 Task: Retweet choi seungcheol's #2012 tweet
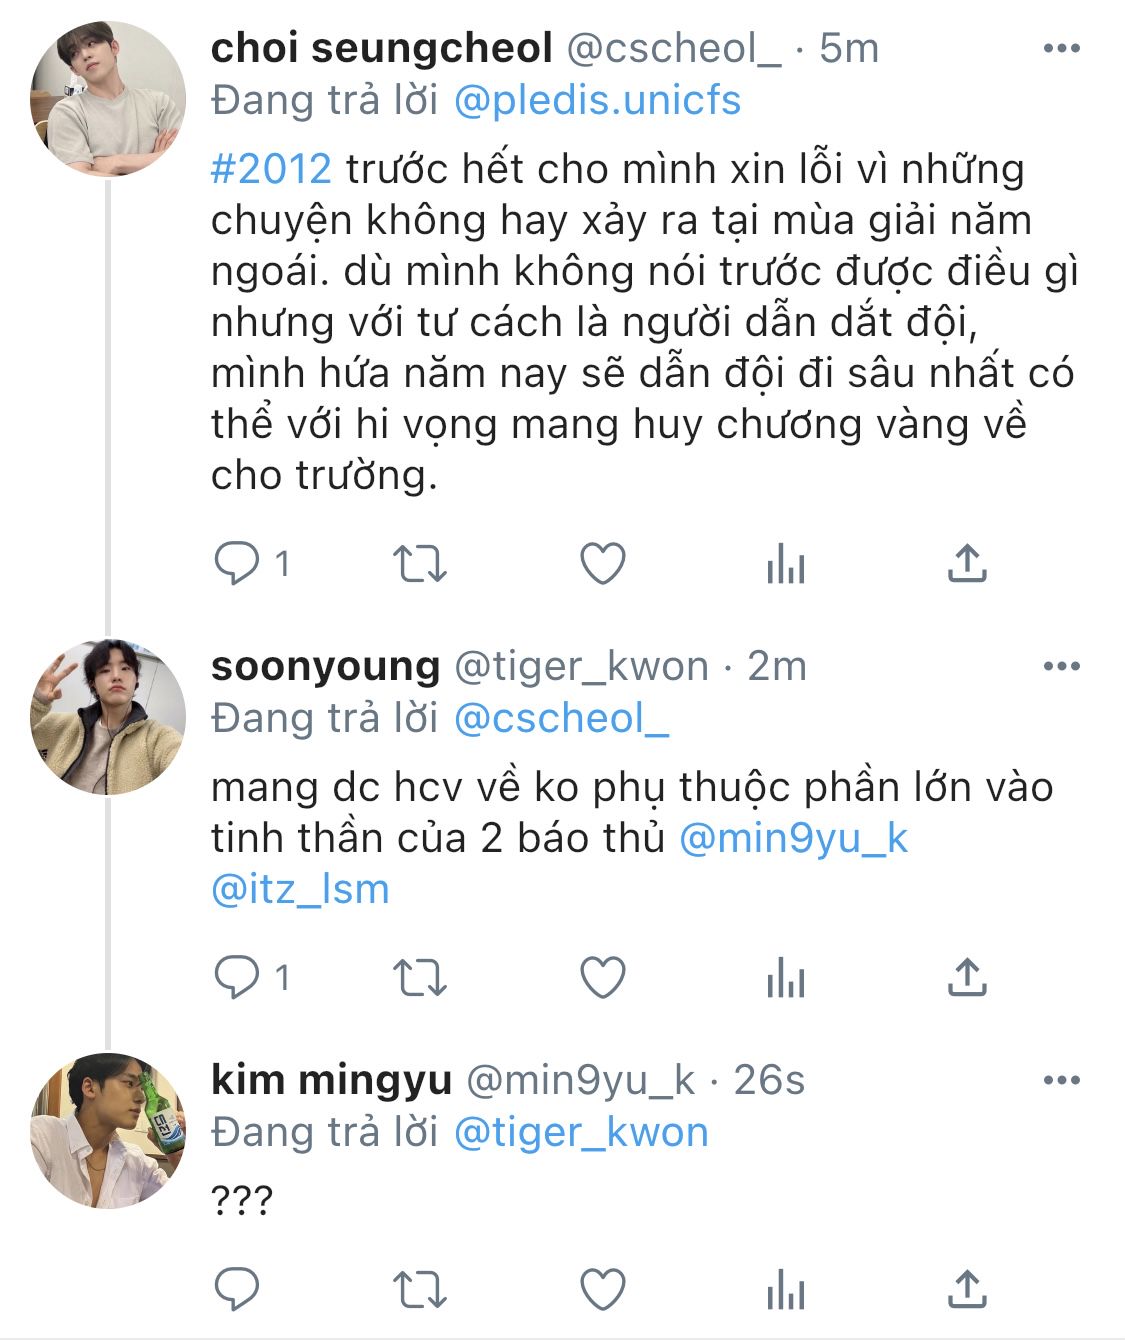click(x=419, y=564)
